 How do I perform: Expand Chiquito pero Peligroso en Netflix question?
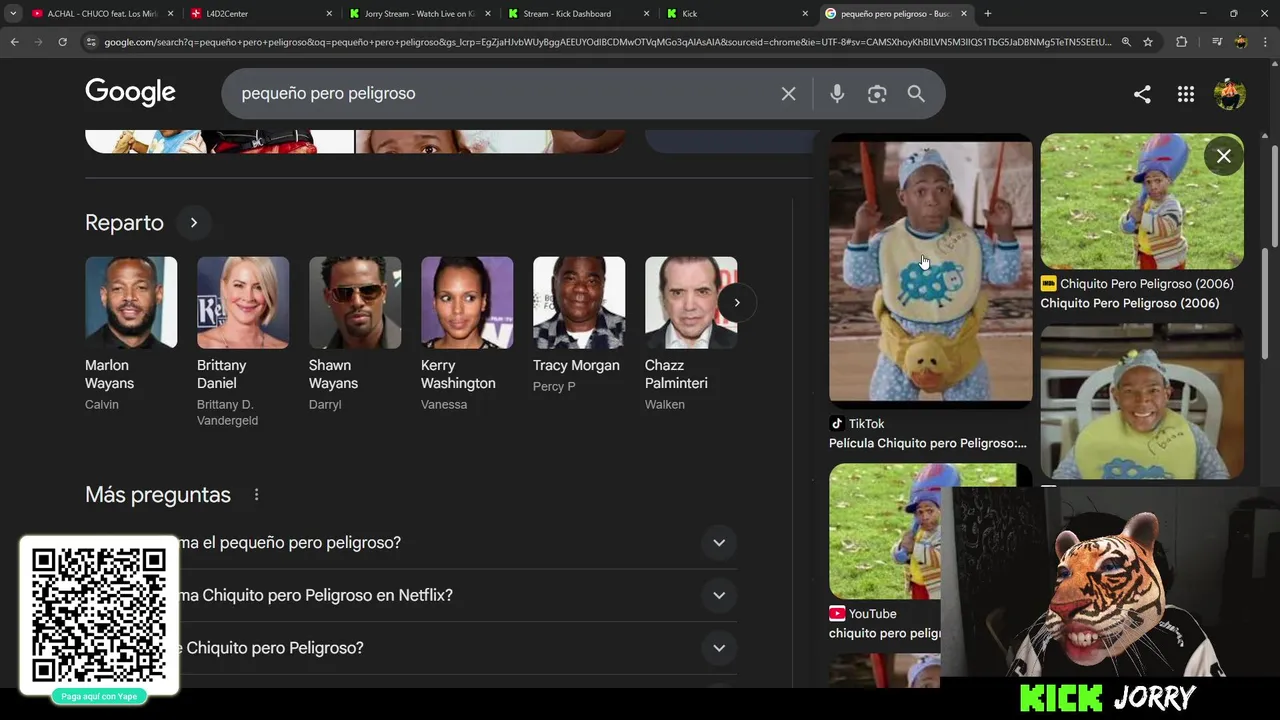coord(718,595)
